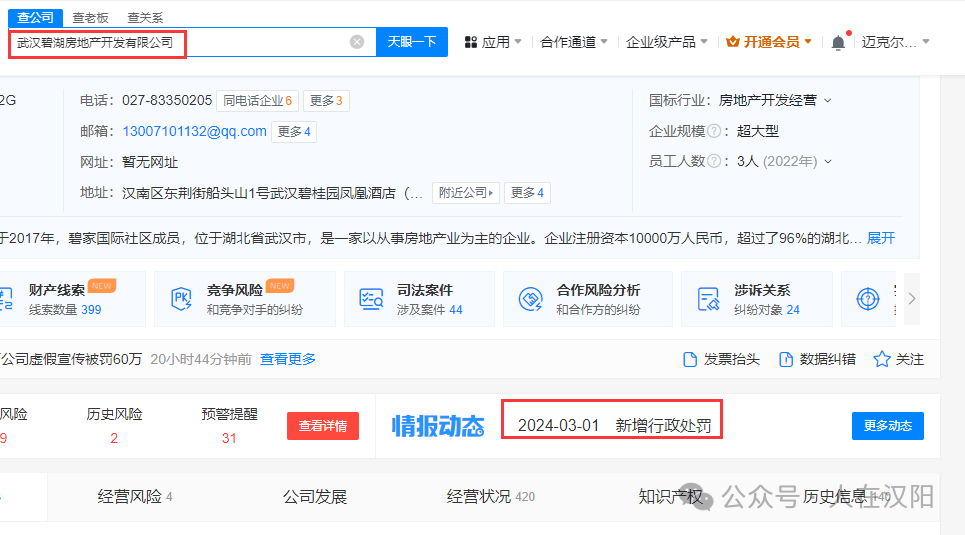Switch to the 查老板 tab

[90, 18]
